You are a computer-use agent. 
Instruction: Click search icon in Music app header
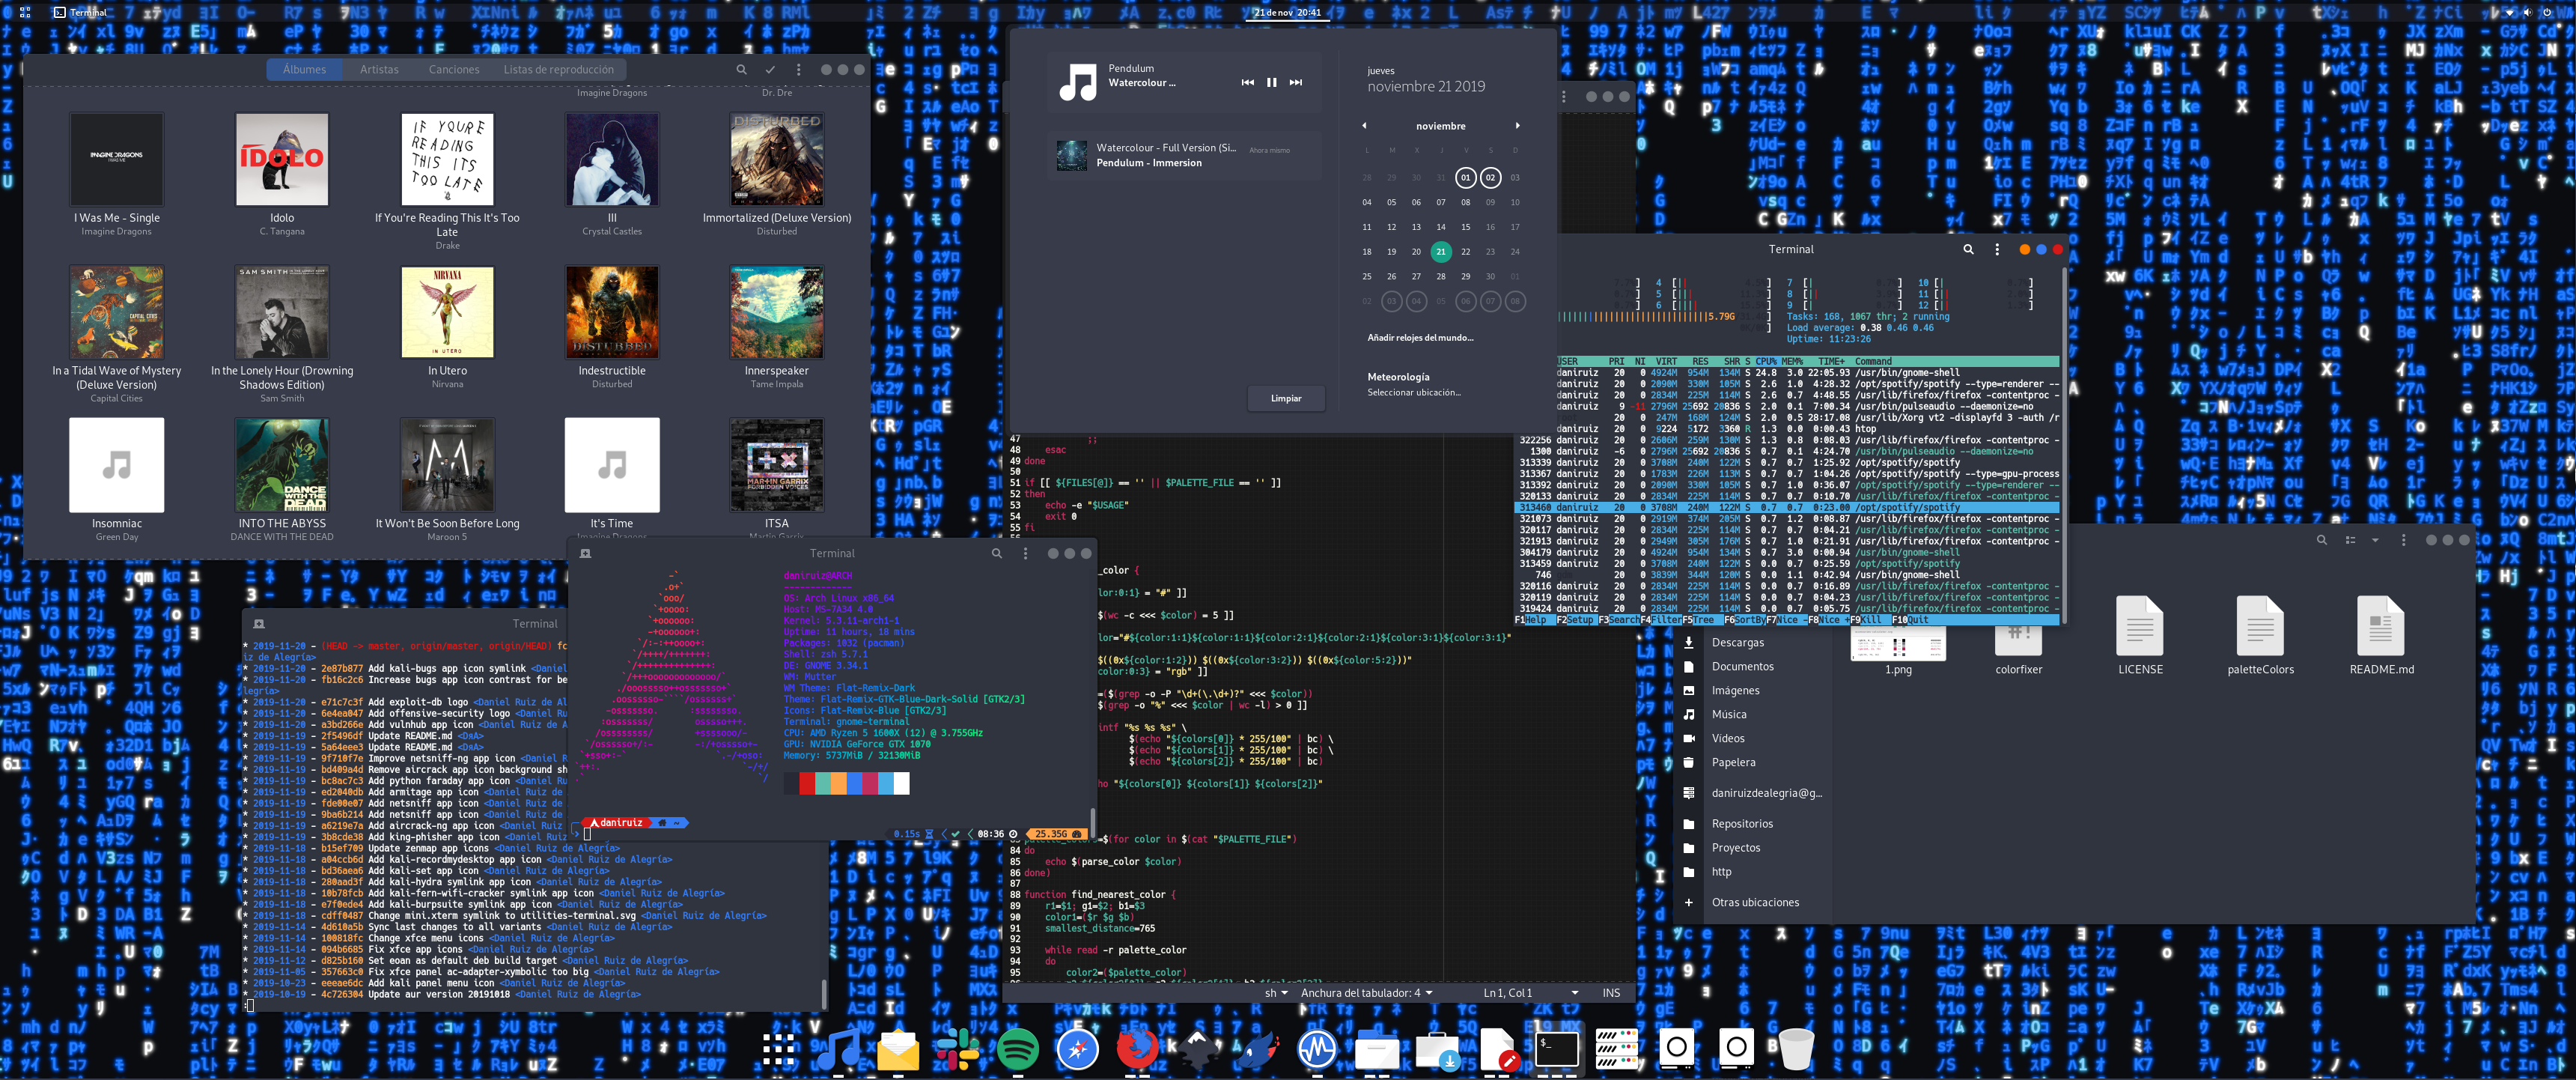[x=741, y=70]
